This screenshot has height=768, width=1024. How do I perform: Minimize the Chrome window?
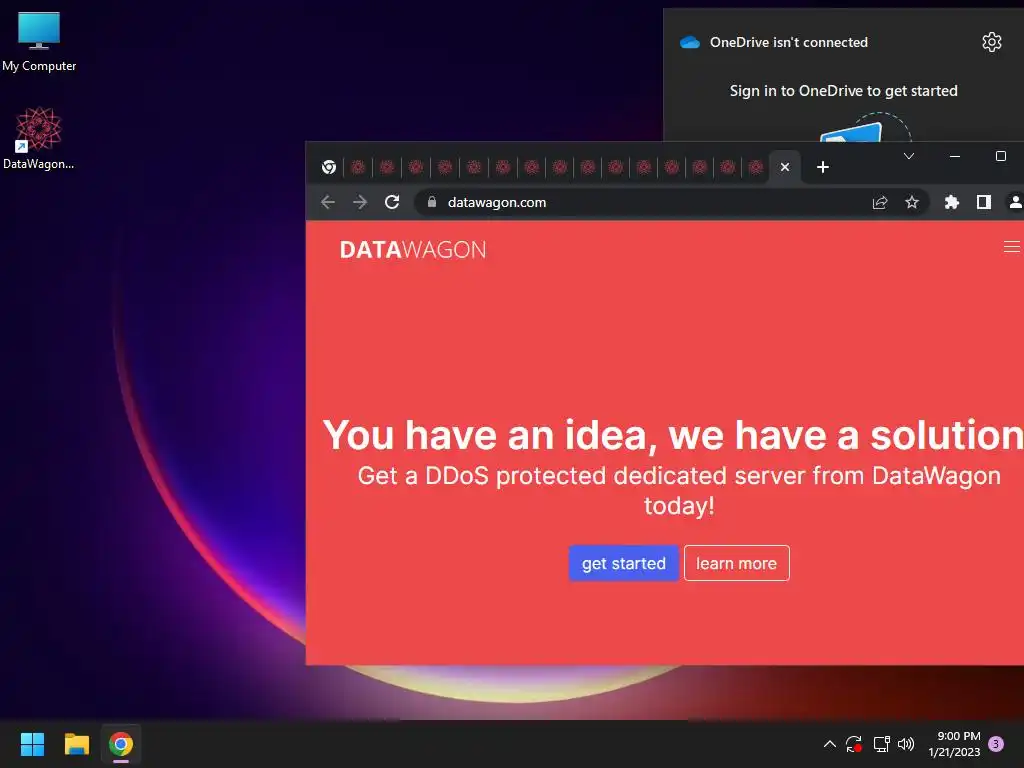955,156
